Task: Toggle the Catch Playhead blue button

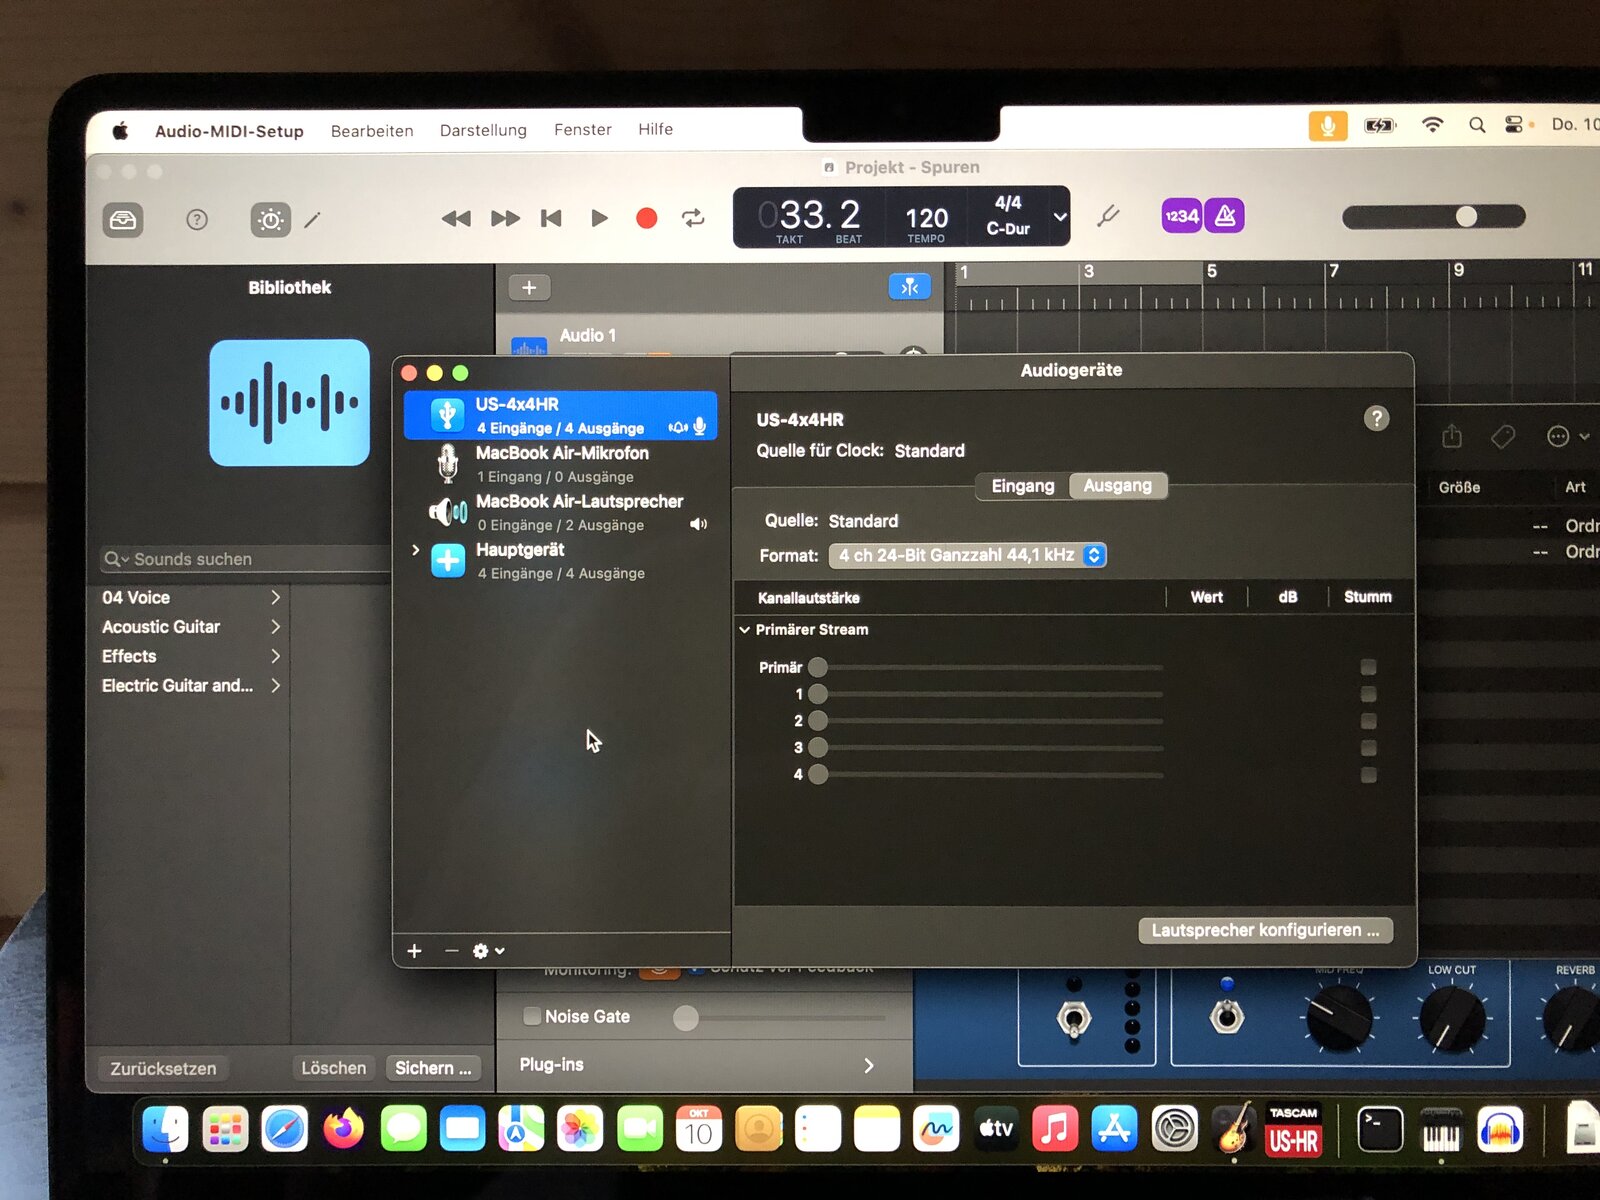Action: (909, 287)
